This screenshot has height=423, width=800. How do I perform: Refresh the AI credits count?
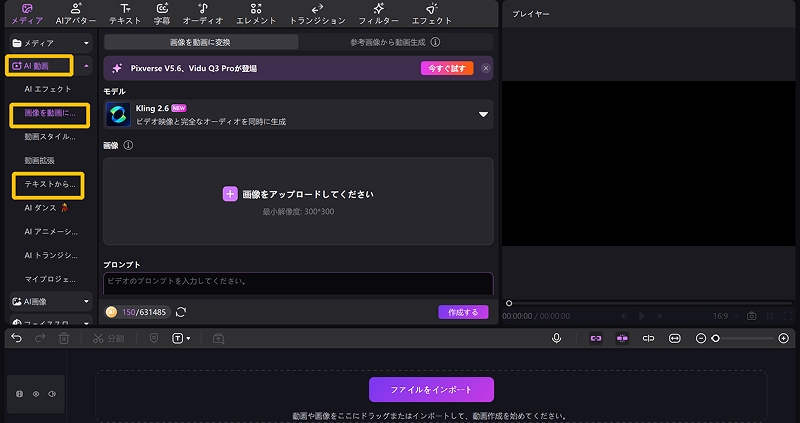[181, 312]
